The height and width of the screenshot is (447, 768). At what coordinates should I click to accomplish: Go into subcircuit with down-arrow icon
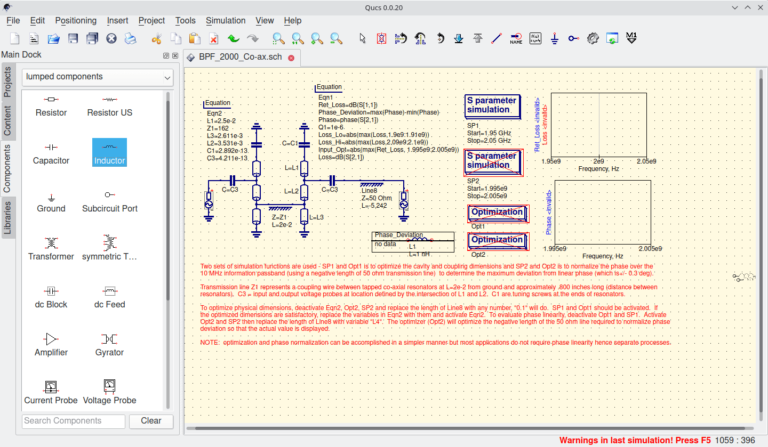tap(458, 38)
